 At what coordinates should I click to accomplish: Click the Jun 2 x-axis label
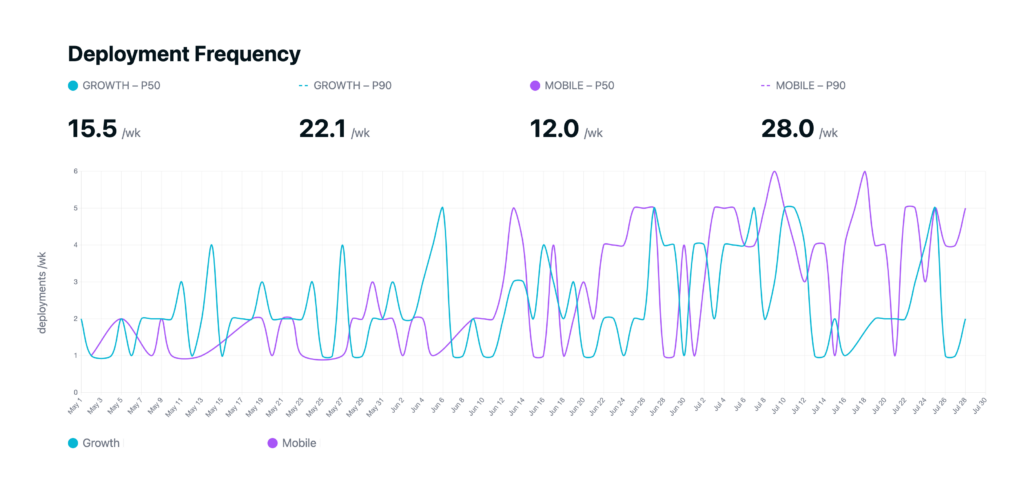[x=397, y=405]
